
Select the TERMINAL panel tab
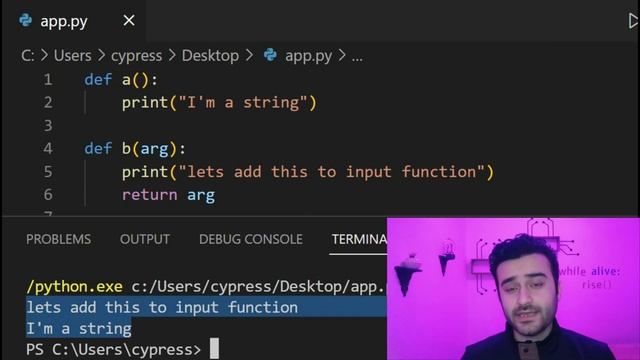[x=359, y=239]
